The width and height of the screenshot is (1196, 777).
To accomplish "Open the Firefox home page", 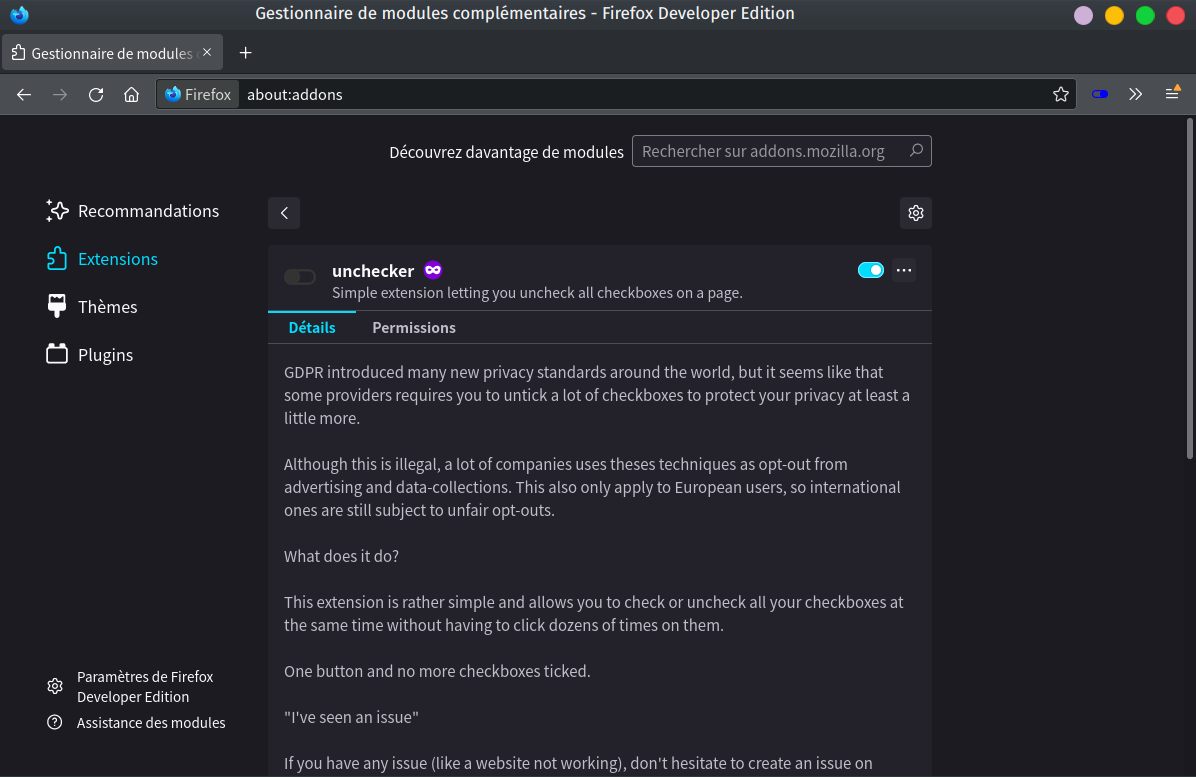I will click(132, 95).
